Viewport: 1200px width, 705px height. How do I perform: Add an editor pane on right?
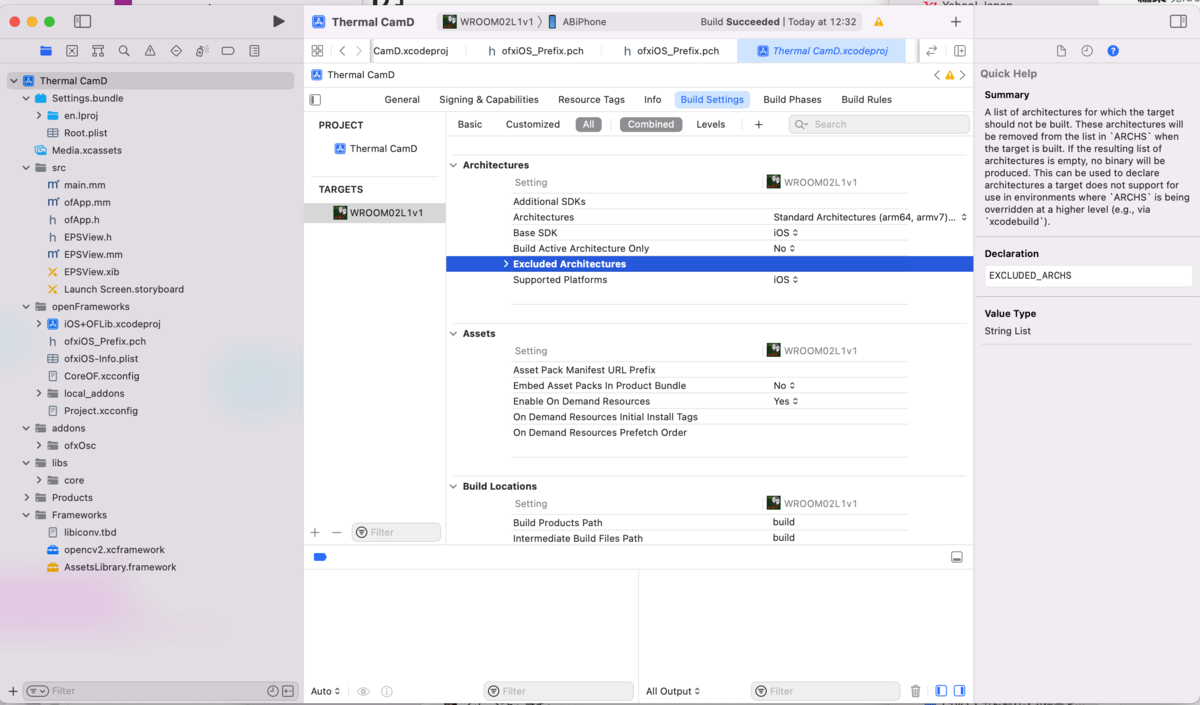[x=959, y=51]
